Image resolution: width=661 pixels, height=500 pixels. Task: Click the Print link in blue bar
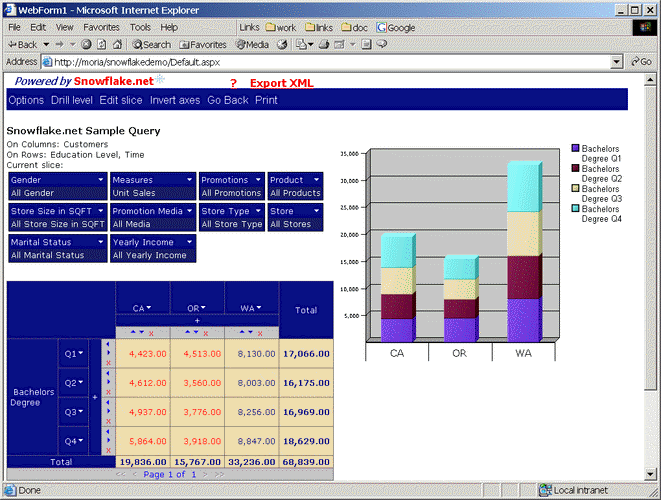pos(266,100)
